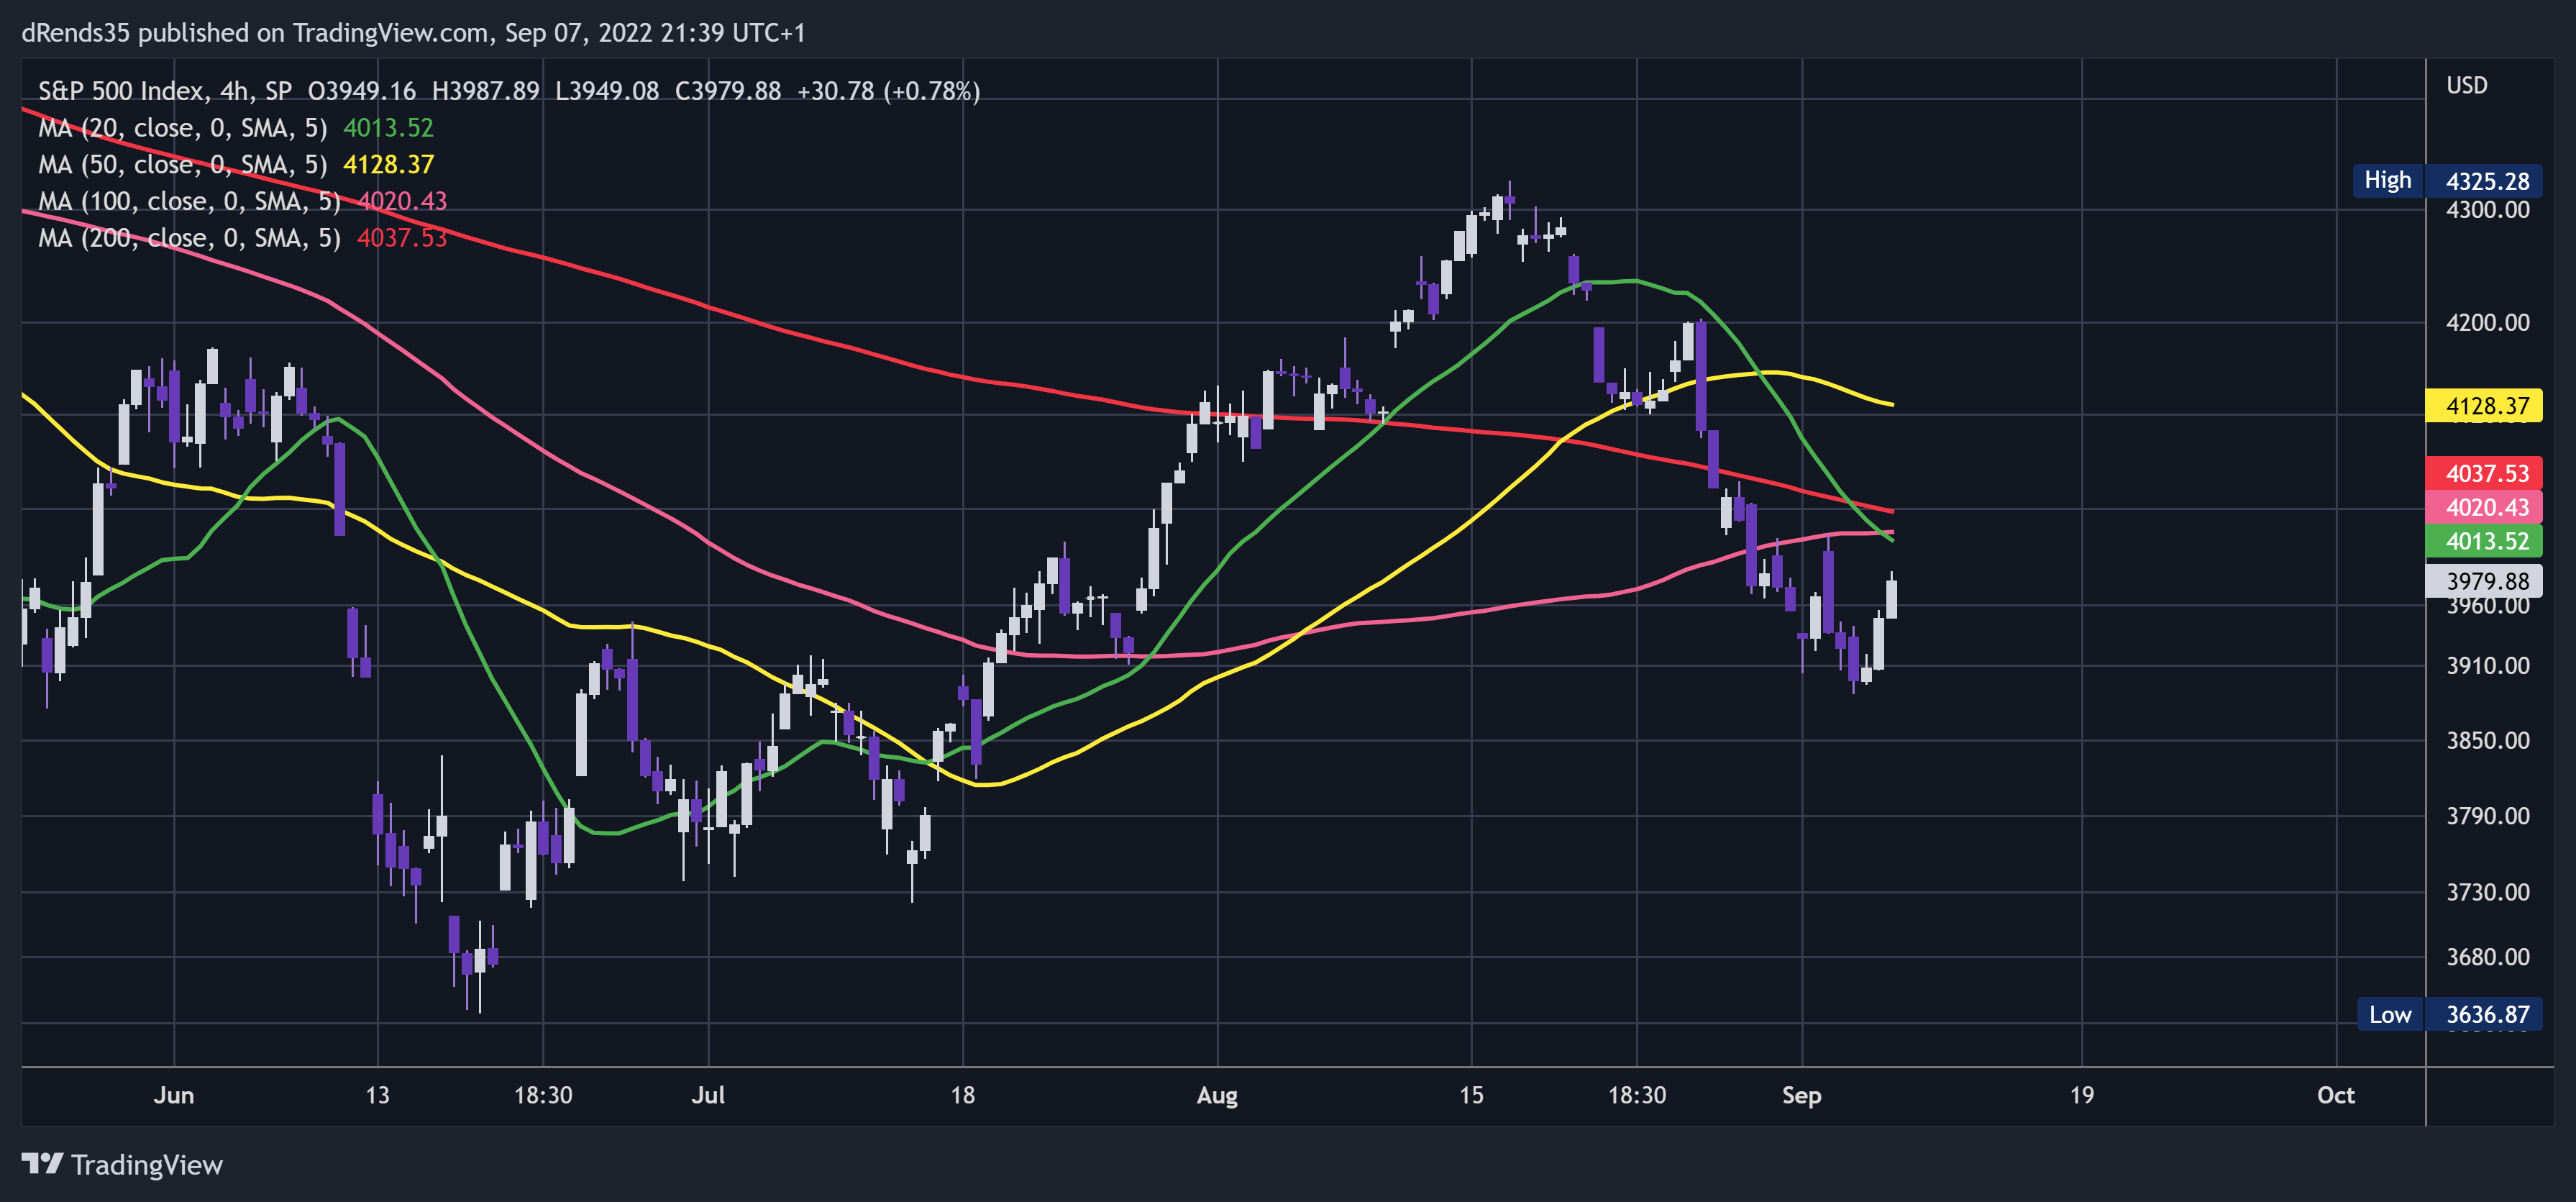This screenshot has width=2576, height=1202.
Task: Click the 4200.00 price axis label
Action: [2487, 322]
